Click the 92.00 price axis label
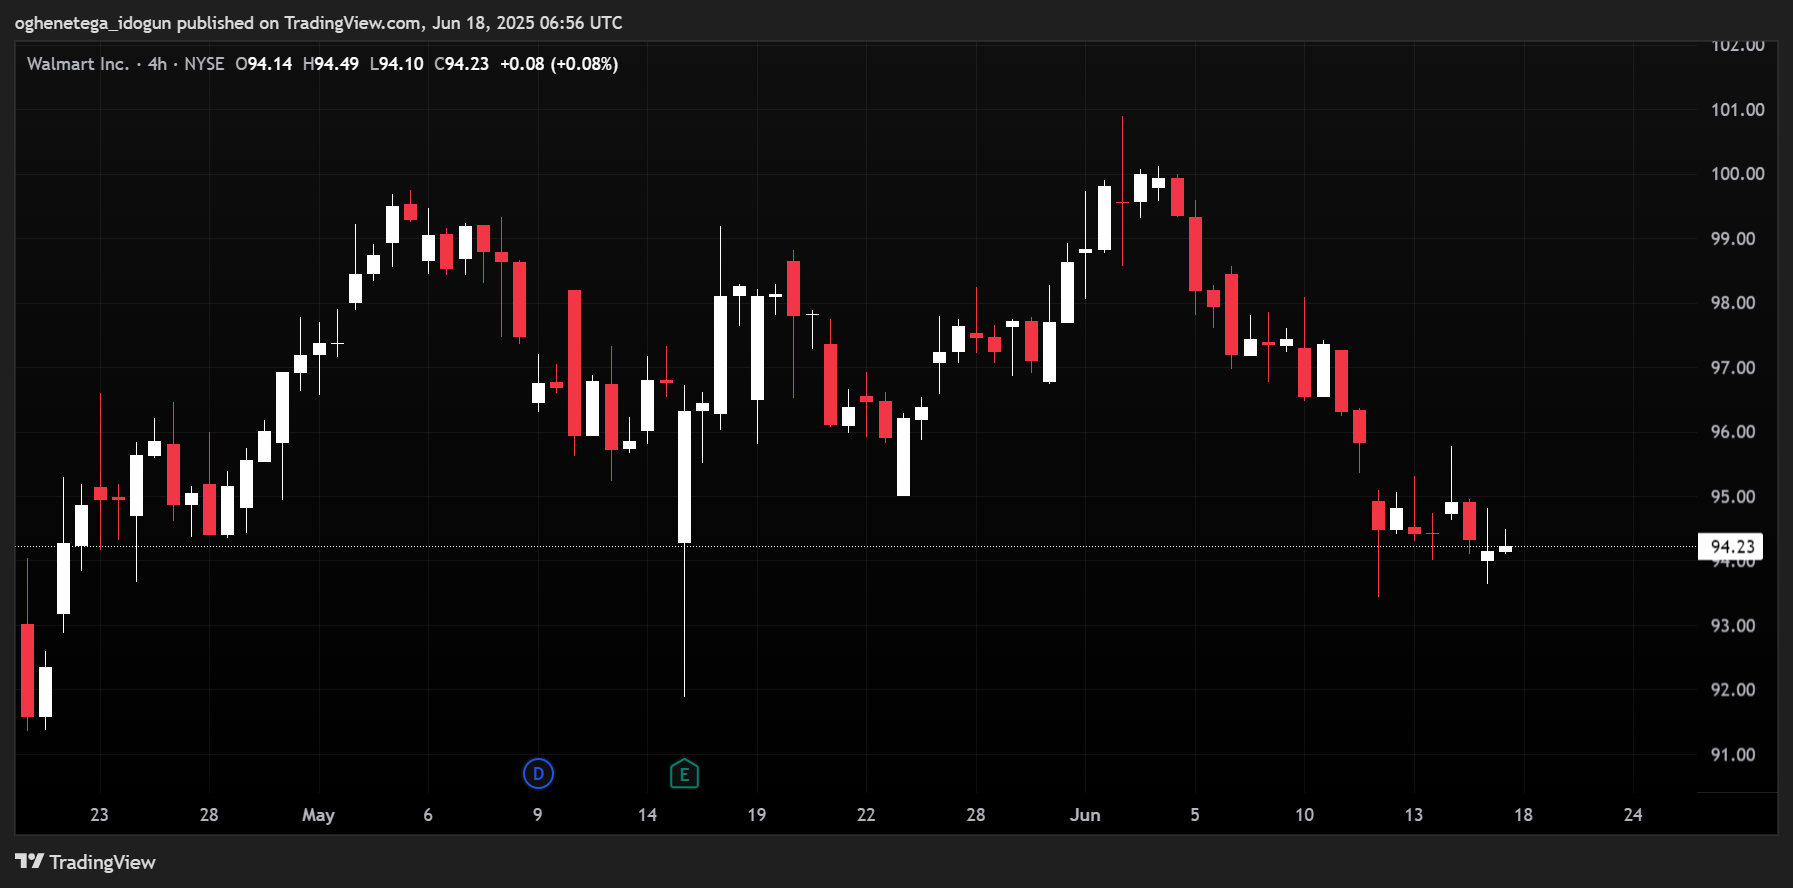The height and width of the screenshot is (888, 1793). coord(1733,690)
